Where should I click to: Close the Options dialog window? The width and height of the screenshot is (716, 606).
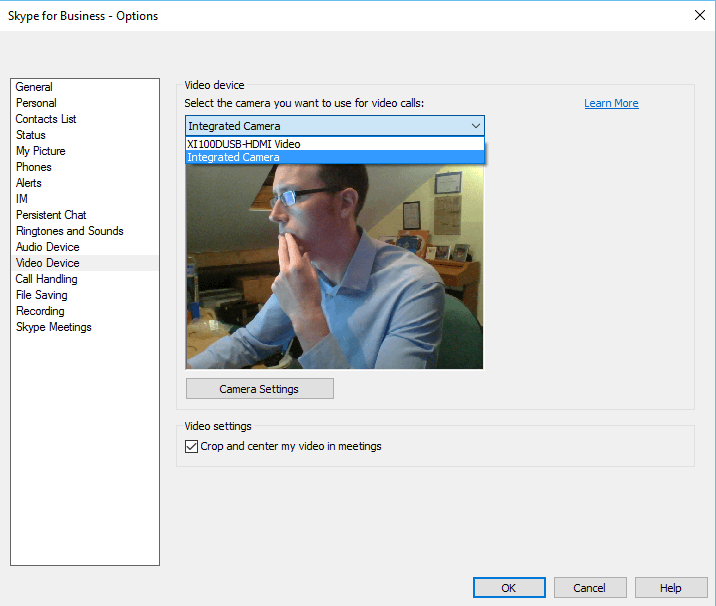coord(700,16)
